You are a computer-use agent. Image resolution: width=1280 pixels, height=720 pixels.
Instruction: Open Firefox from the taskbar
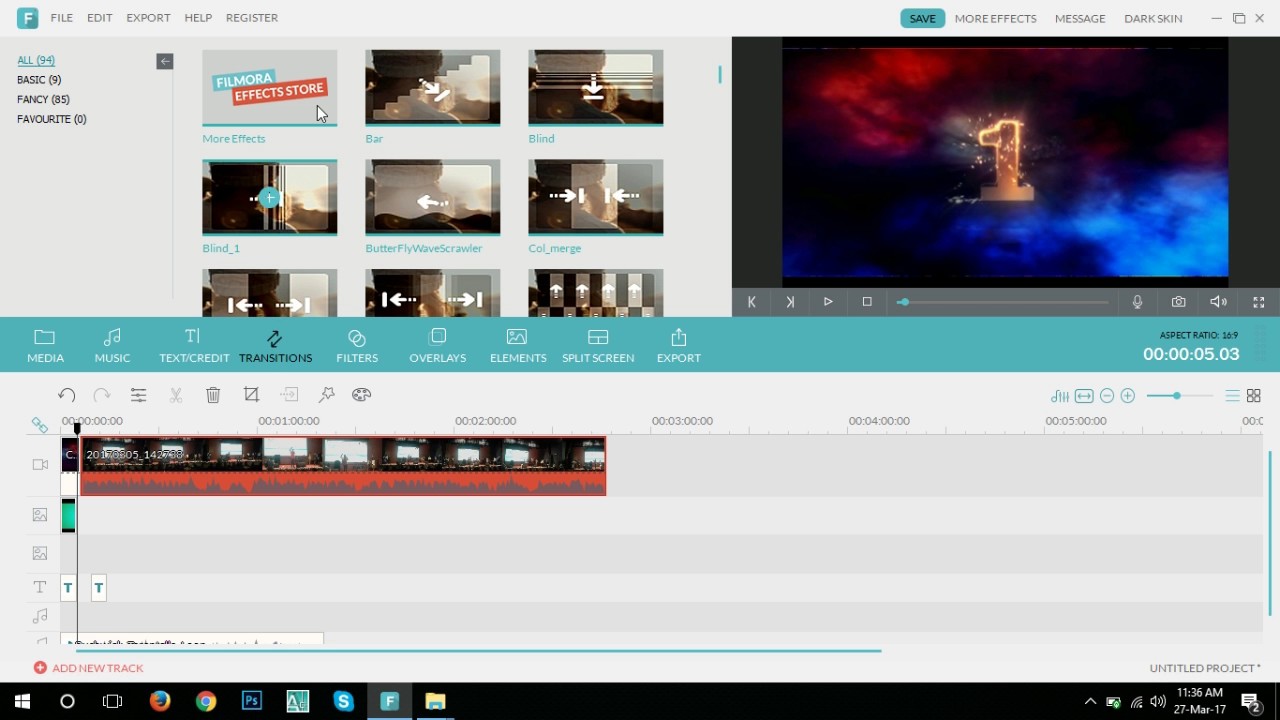(160, 701)
